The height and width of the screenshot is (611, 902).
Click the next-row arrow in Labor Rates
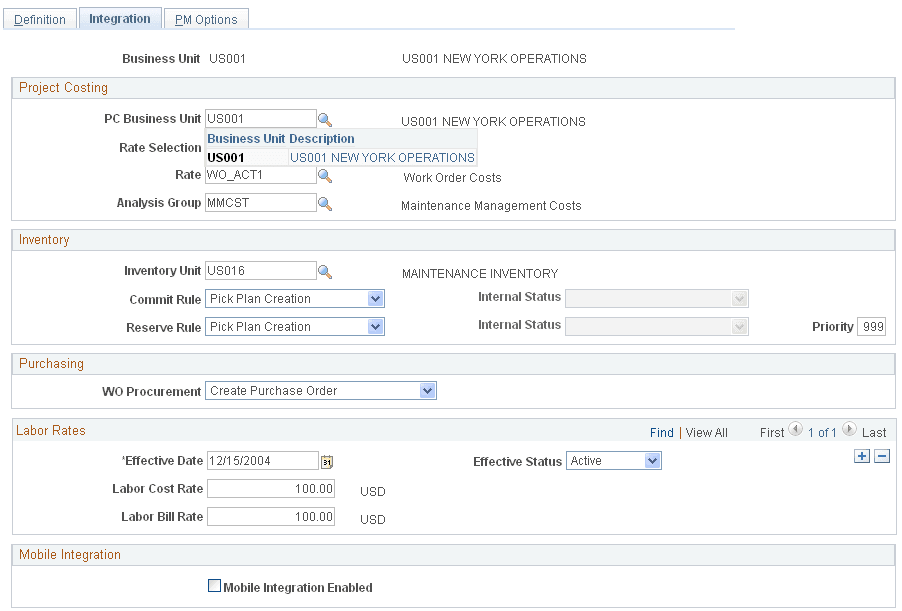[x=847, y=430]
